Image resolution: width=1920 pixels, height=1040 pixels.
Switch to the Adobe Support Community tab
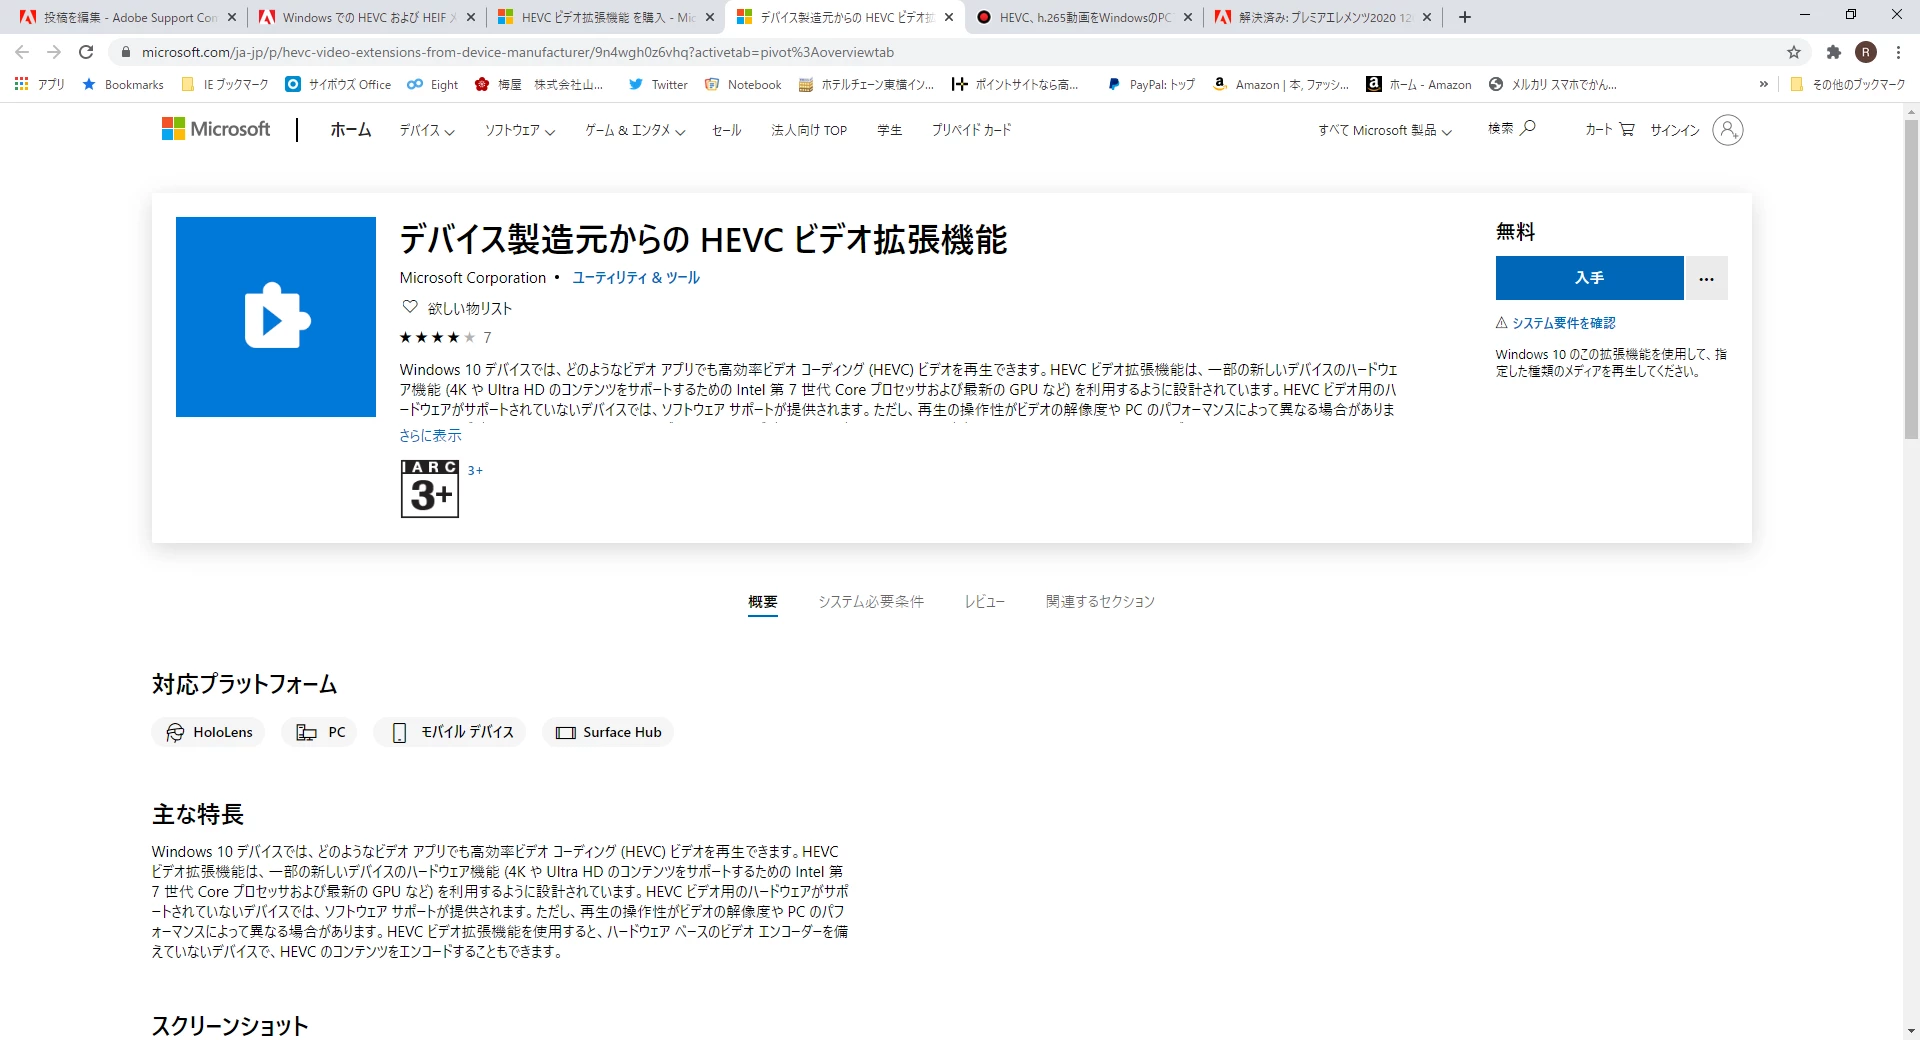pyautogui.click(x=128, y=17)
